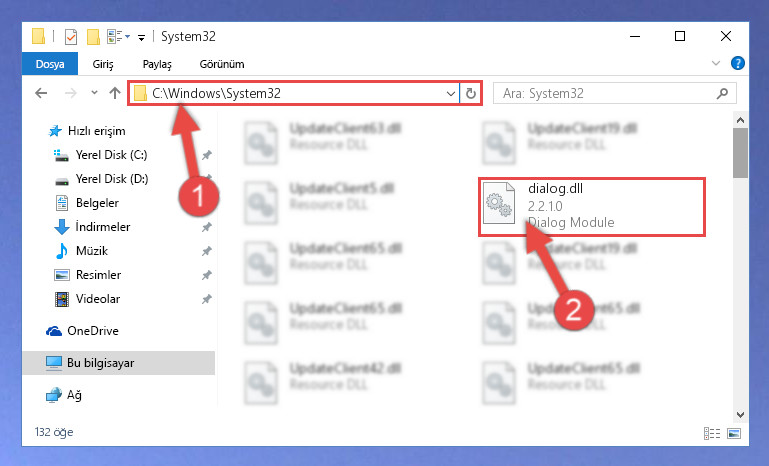Open the Help question mark icon

[x=738, y=63]
